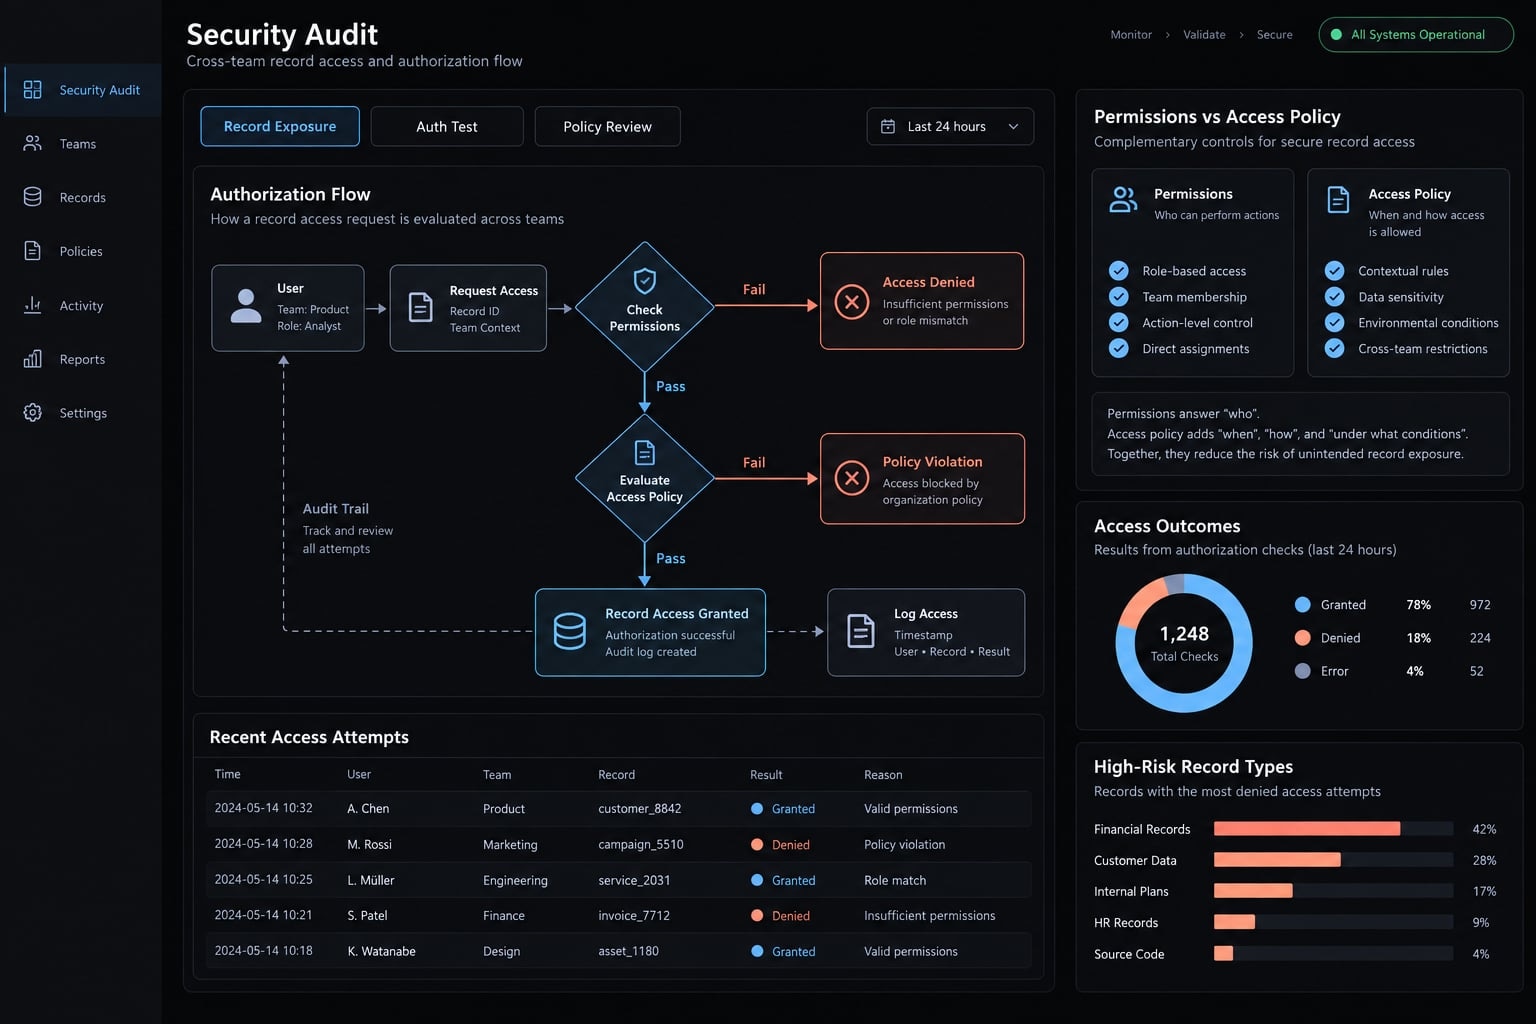Image resolution: width=1536 pixels, height=1024 pixels.
Task: Switch to the Auth Test tab
Action: (447, 126)
